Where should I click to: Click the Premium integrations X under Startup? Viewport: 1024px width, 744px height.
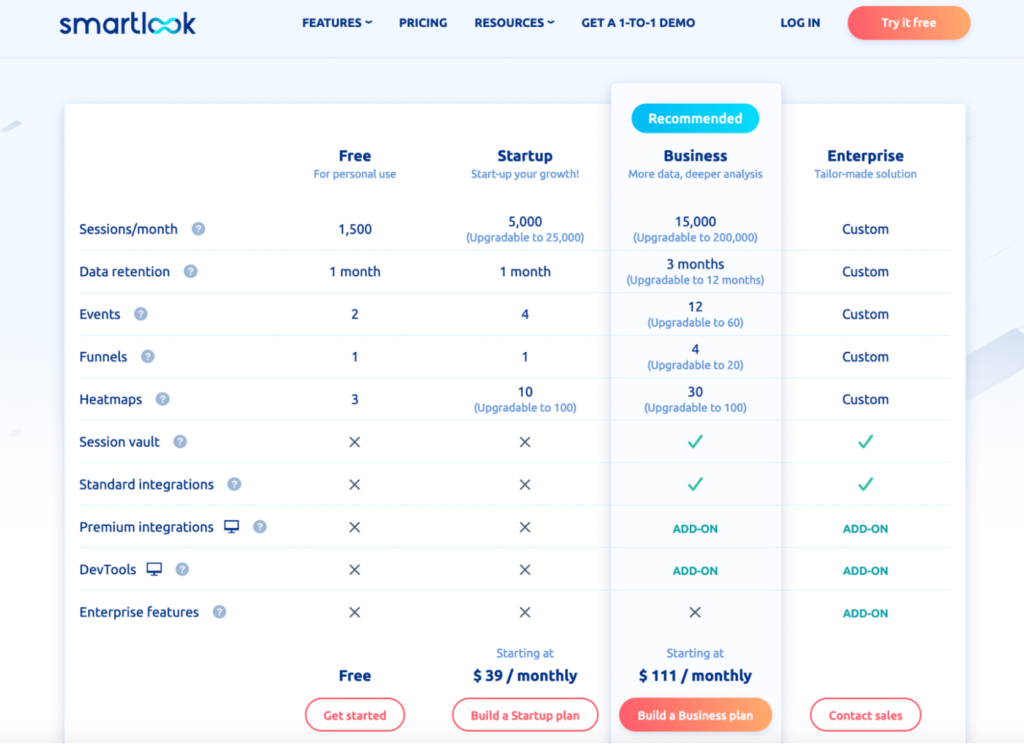(525, 527)
